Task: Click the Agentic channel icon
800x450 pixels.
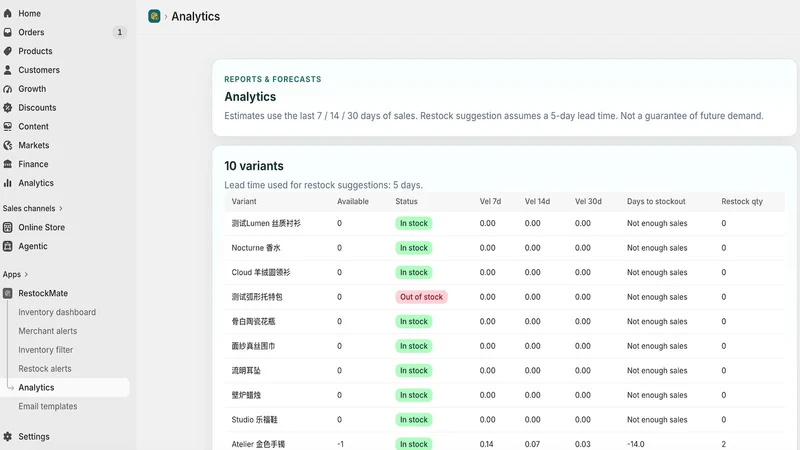Action: click(8, 246)
